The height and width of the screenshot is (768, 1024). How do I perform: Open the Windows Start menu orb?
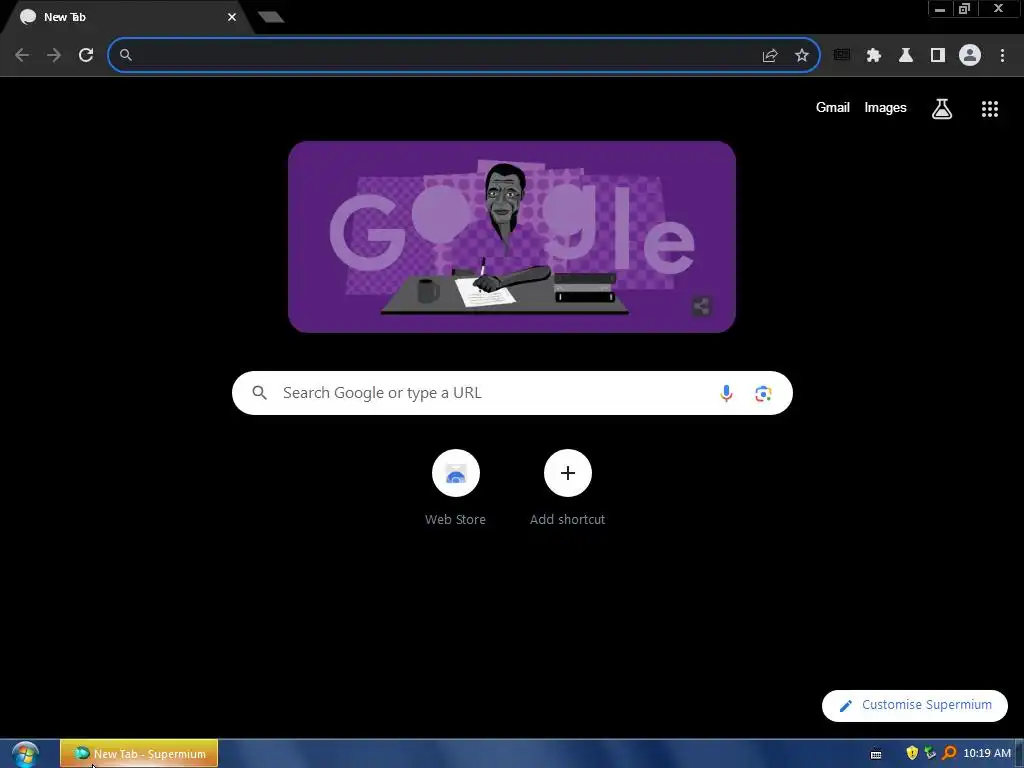[25, 754]
